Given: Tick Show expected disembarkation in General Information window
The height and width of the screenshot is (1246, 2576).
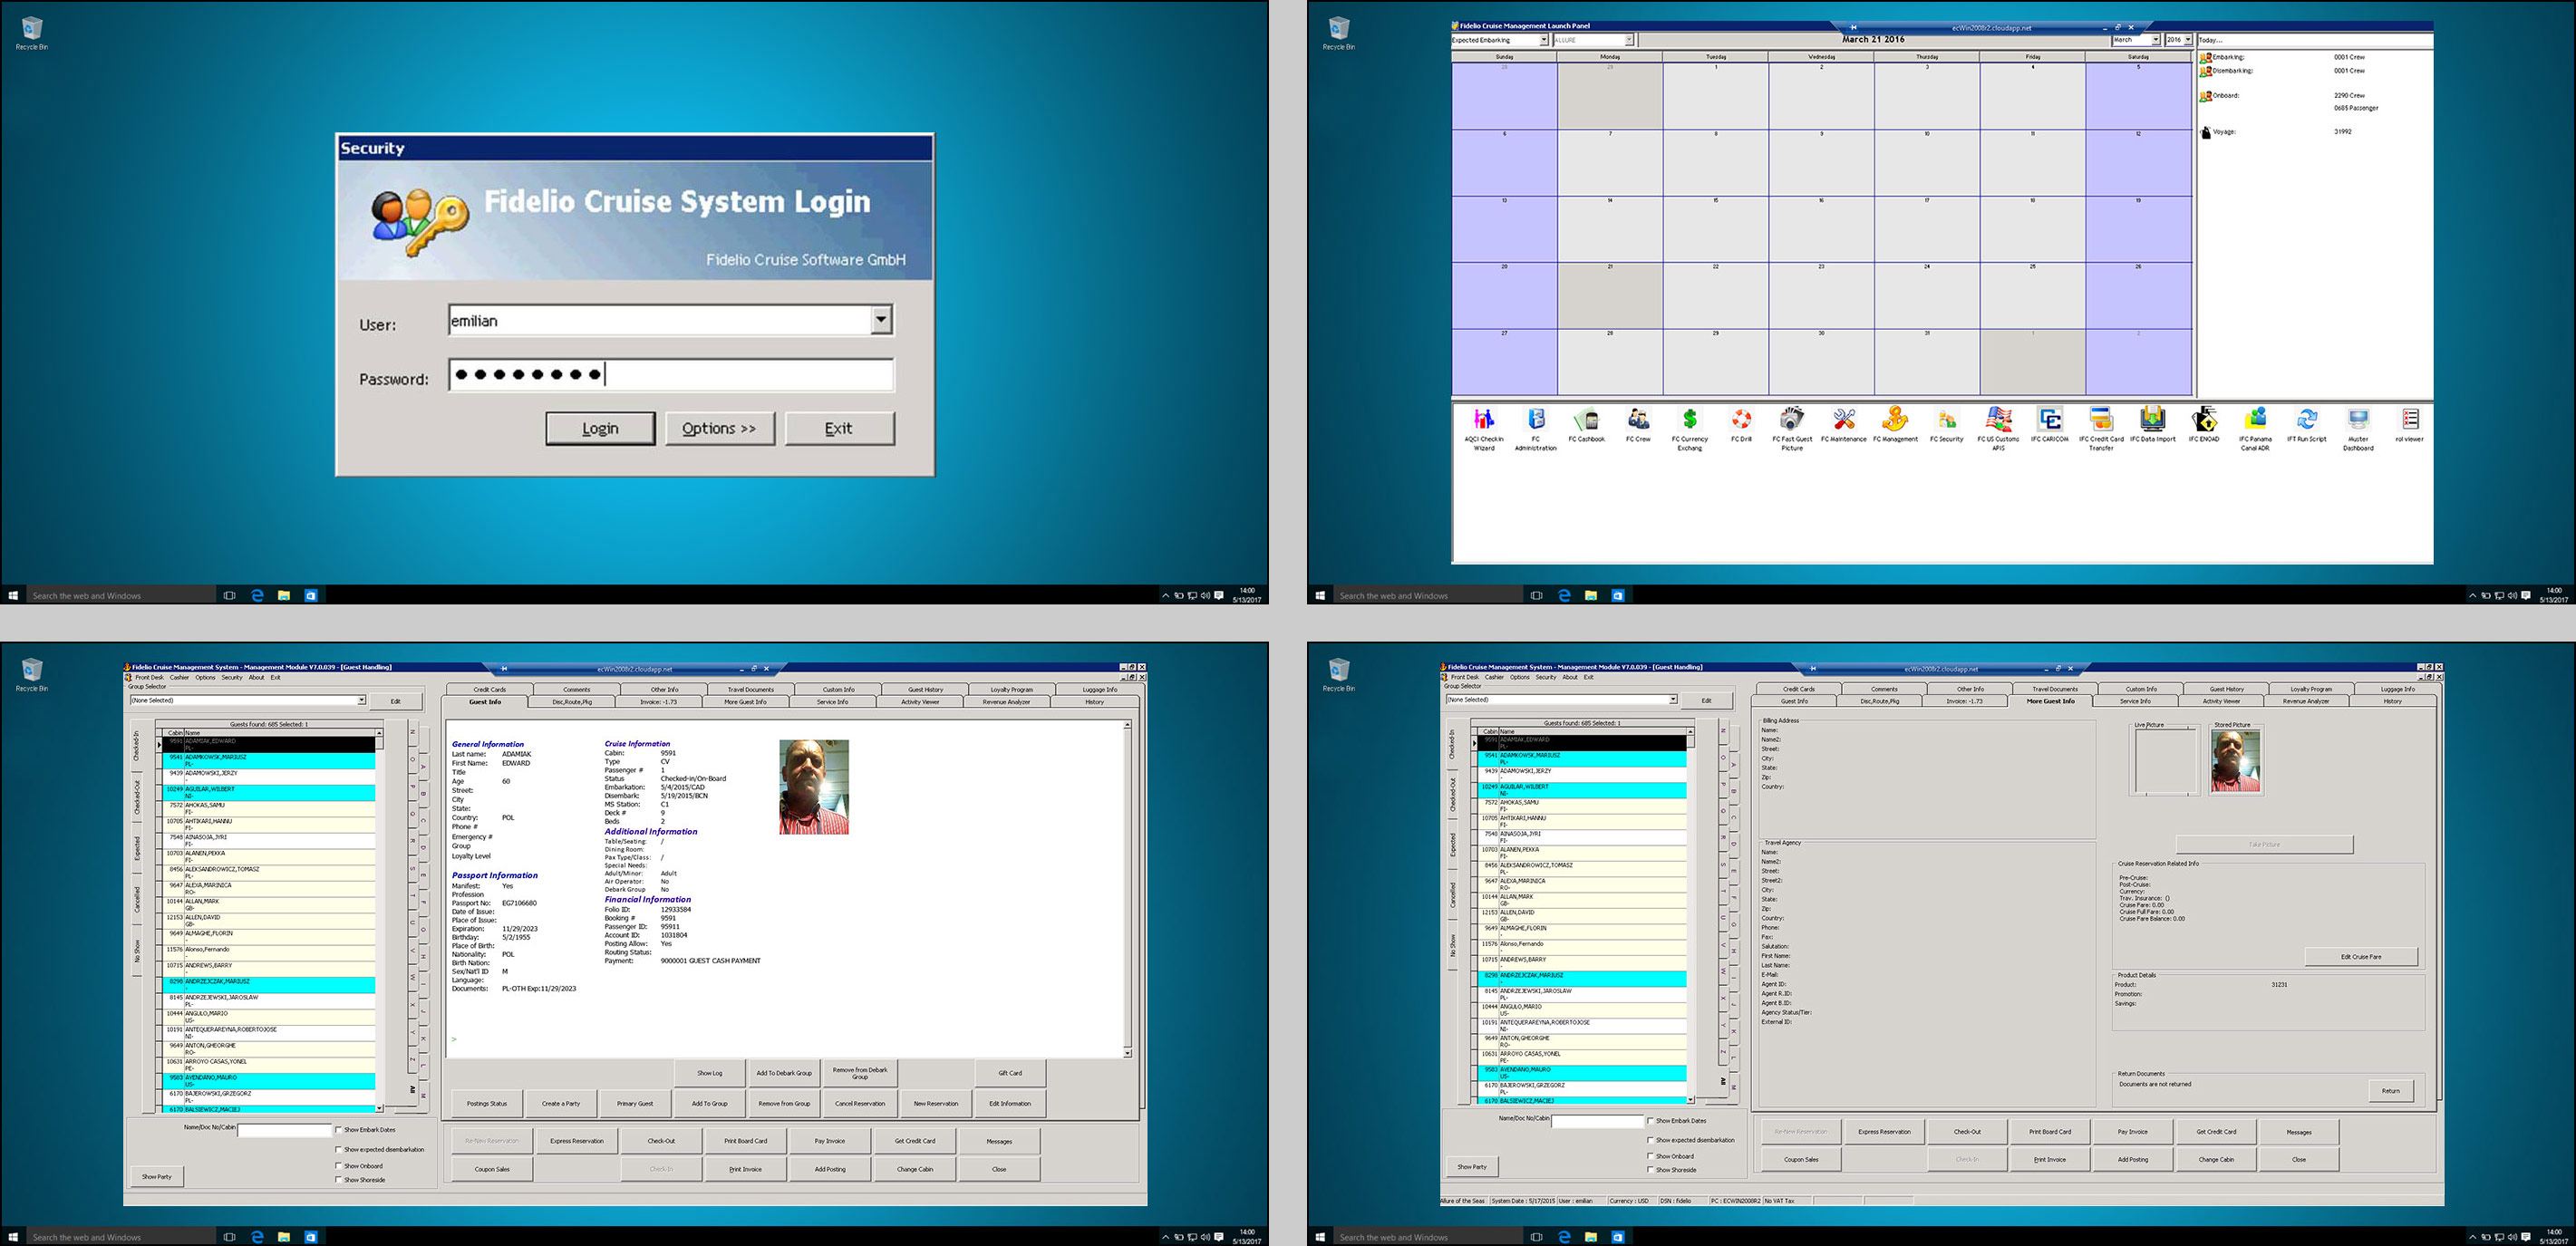Looking at the screenshot, I should 339,1150.
